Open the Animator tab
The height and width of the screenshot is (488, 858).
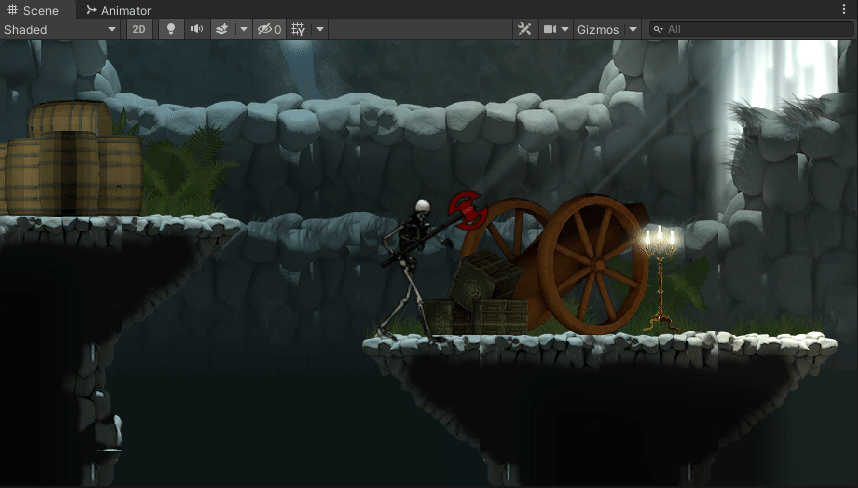118,10
